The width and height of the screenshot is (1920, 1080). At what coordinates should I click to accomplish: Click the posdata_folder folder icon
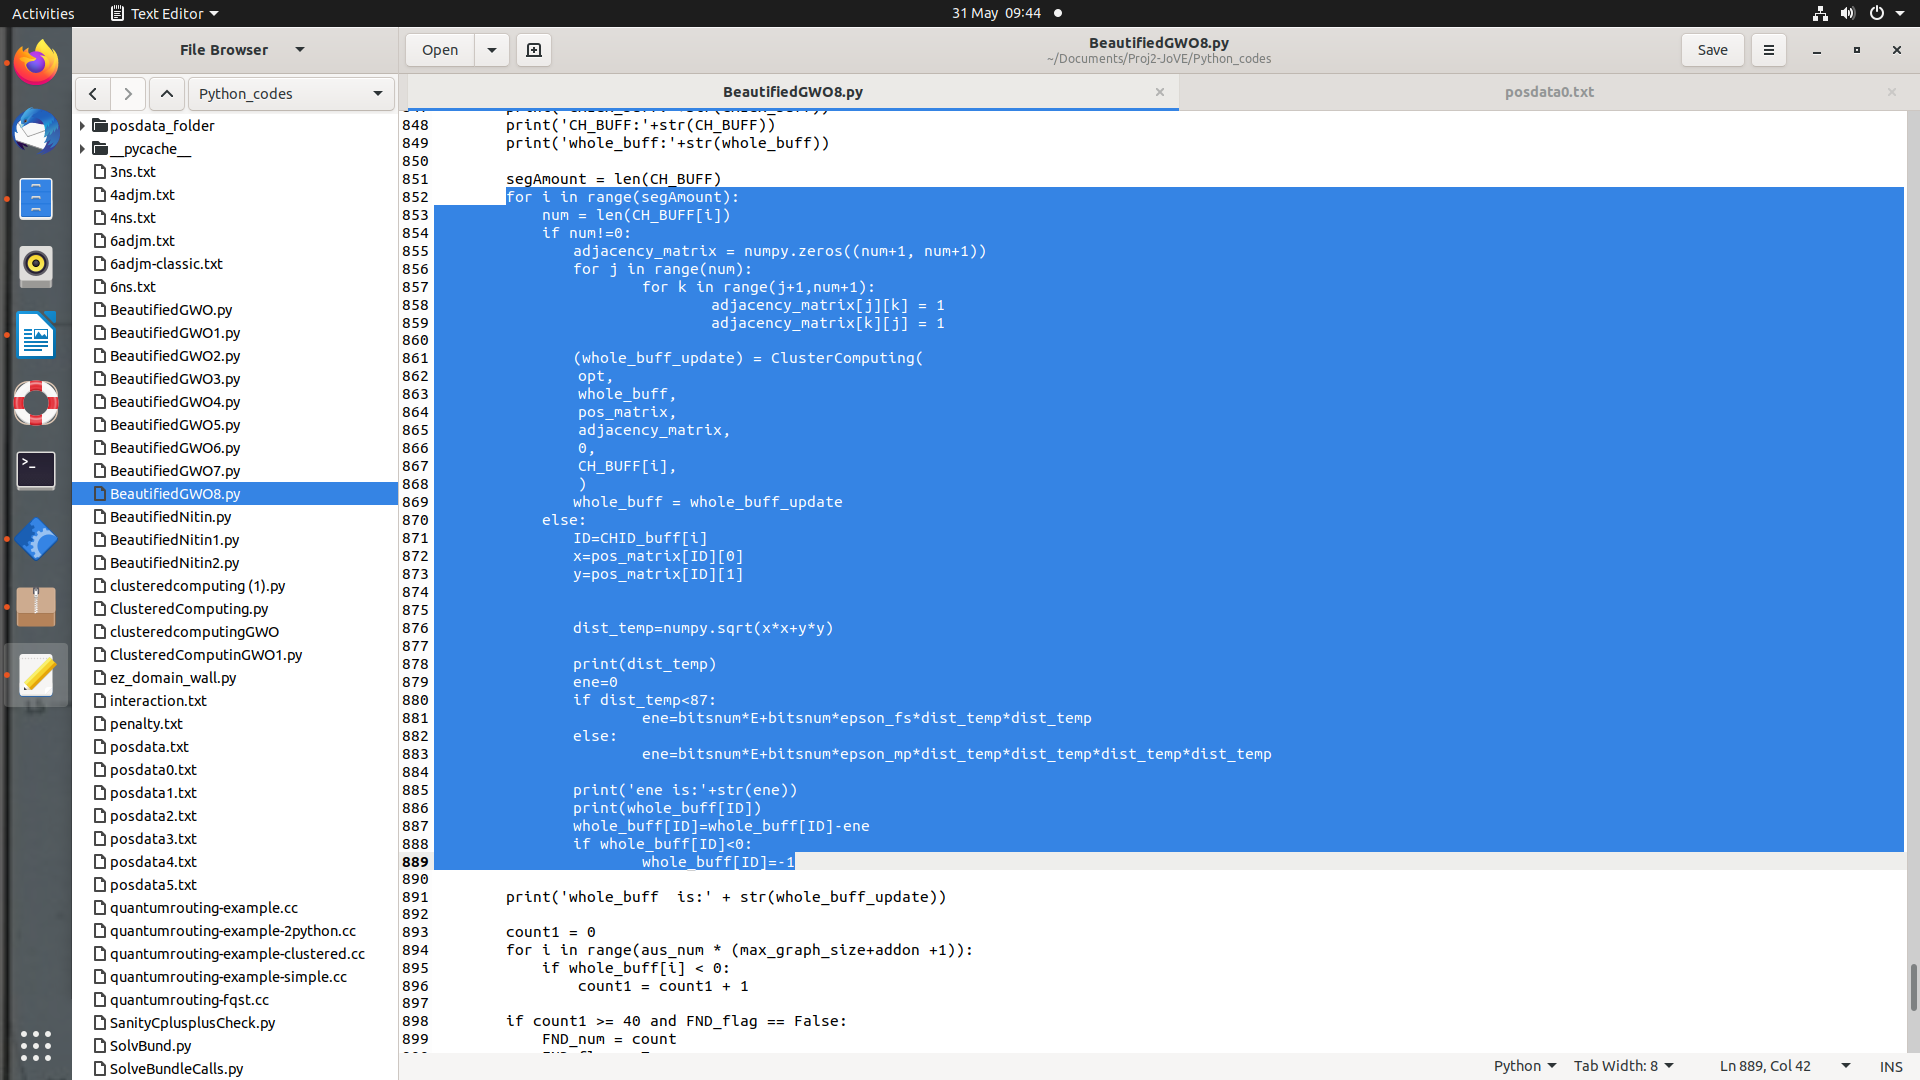(x=100, y=126)
